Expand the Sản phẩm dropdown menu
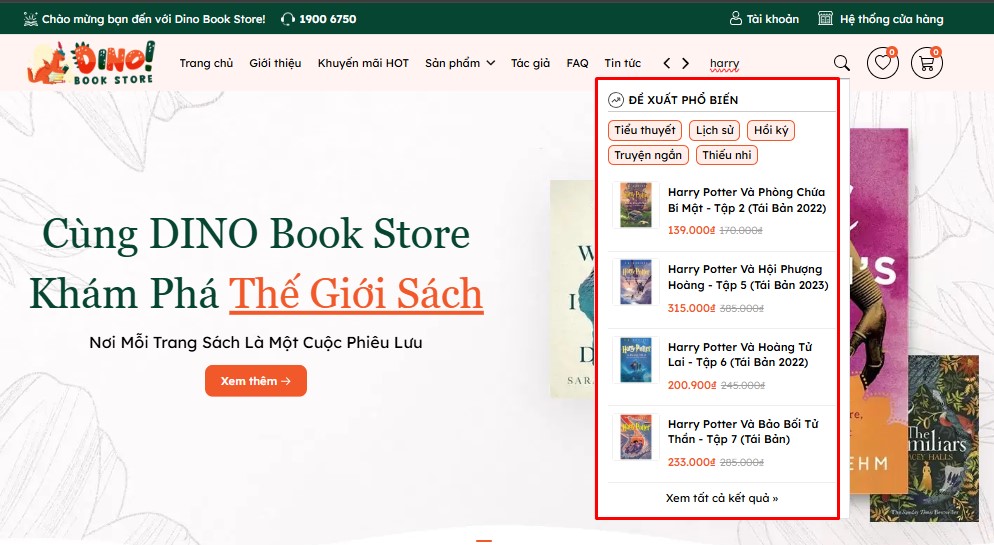 (x=460, y=63)
